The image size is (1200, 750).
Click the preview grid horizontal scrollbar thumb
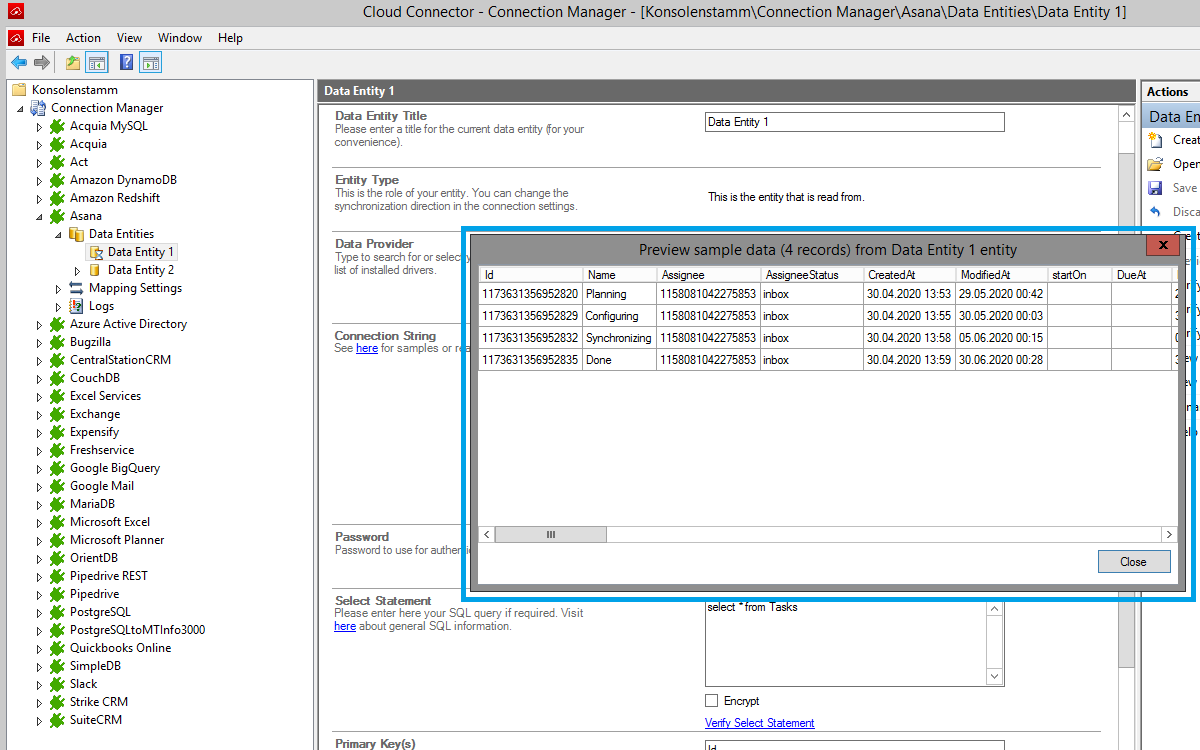550,535
